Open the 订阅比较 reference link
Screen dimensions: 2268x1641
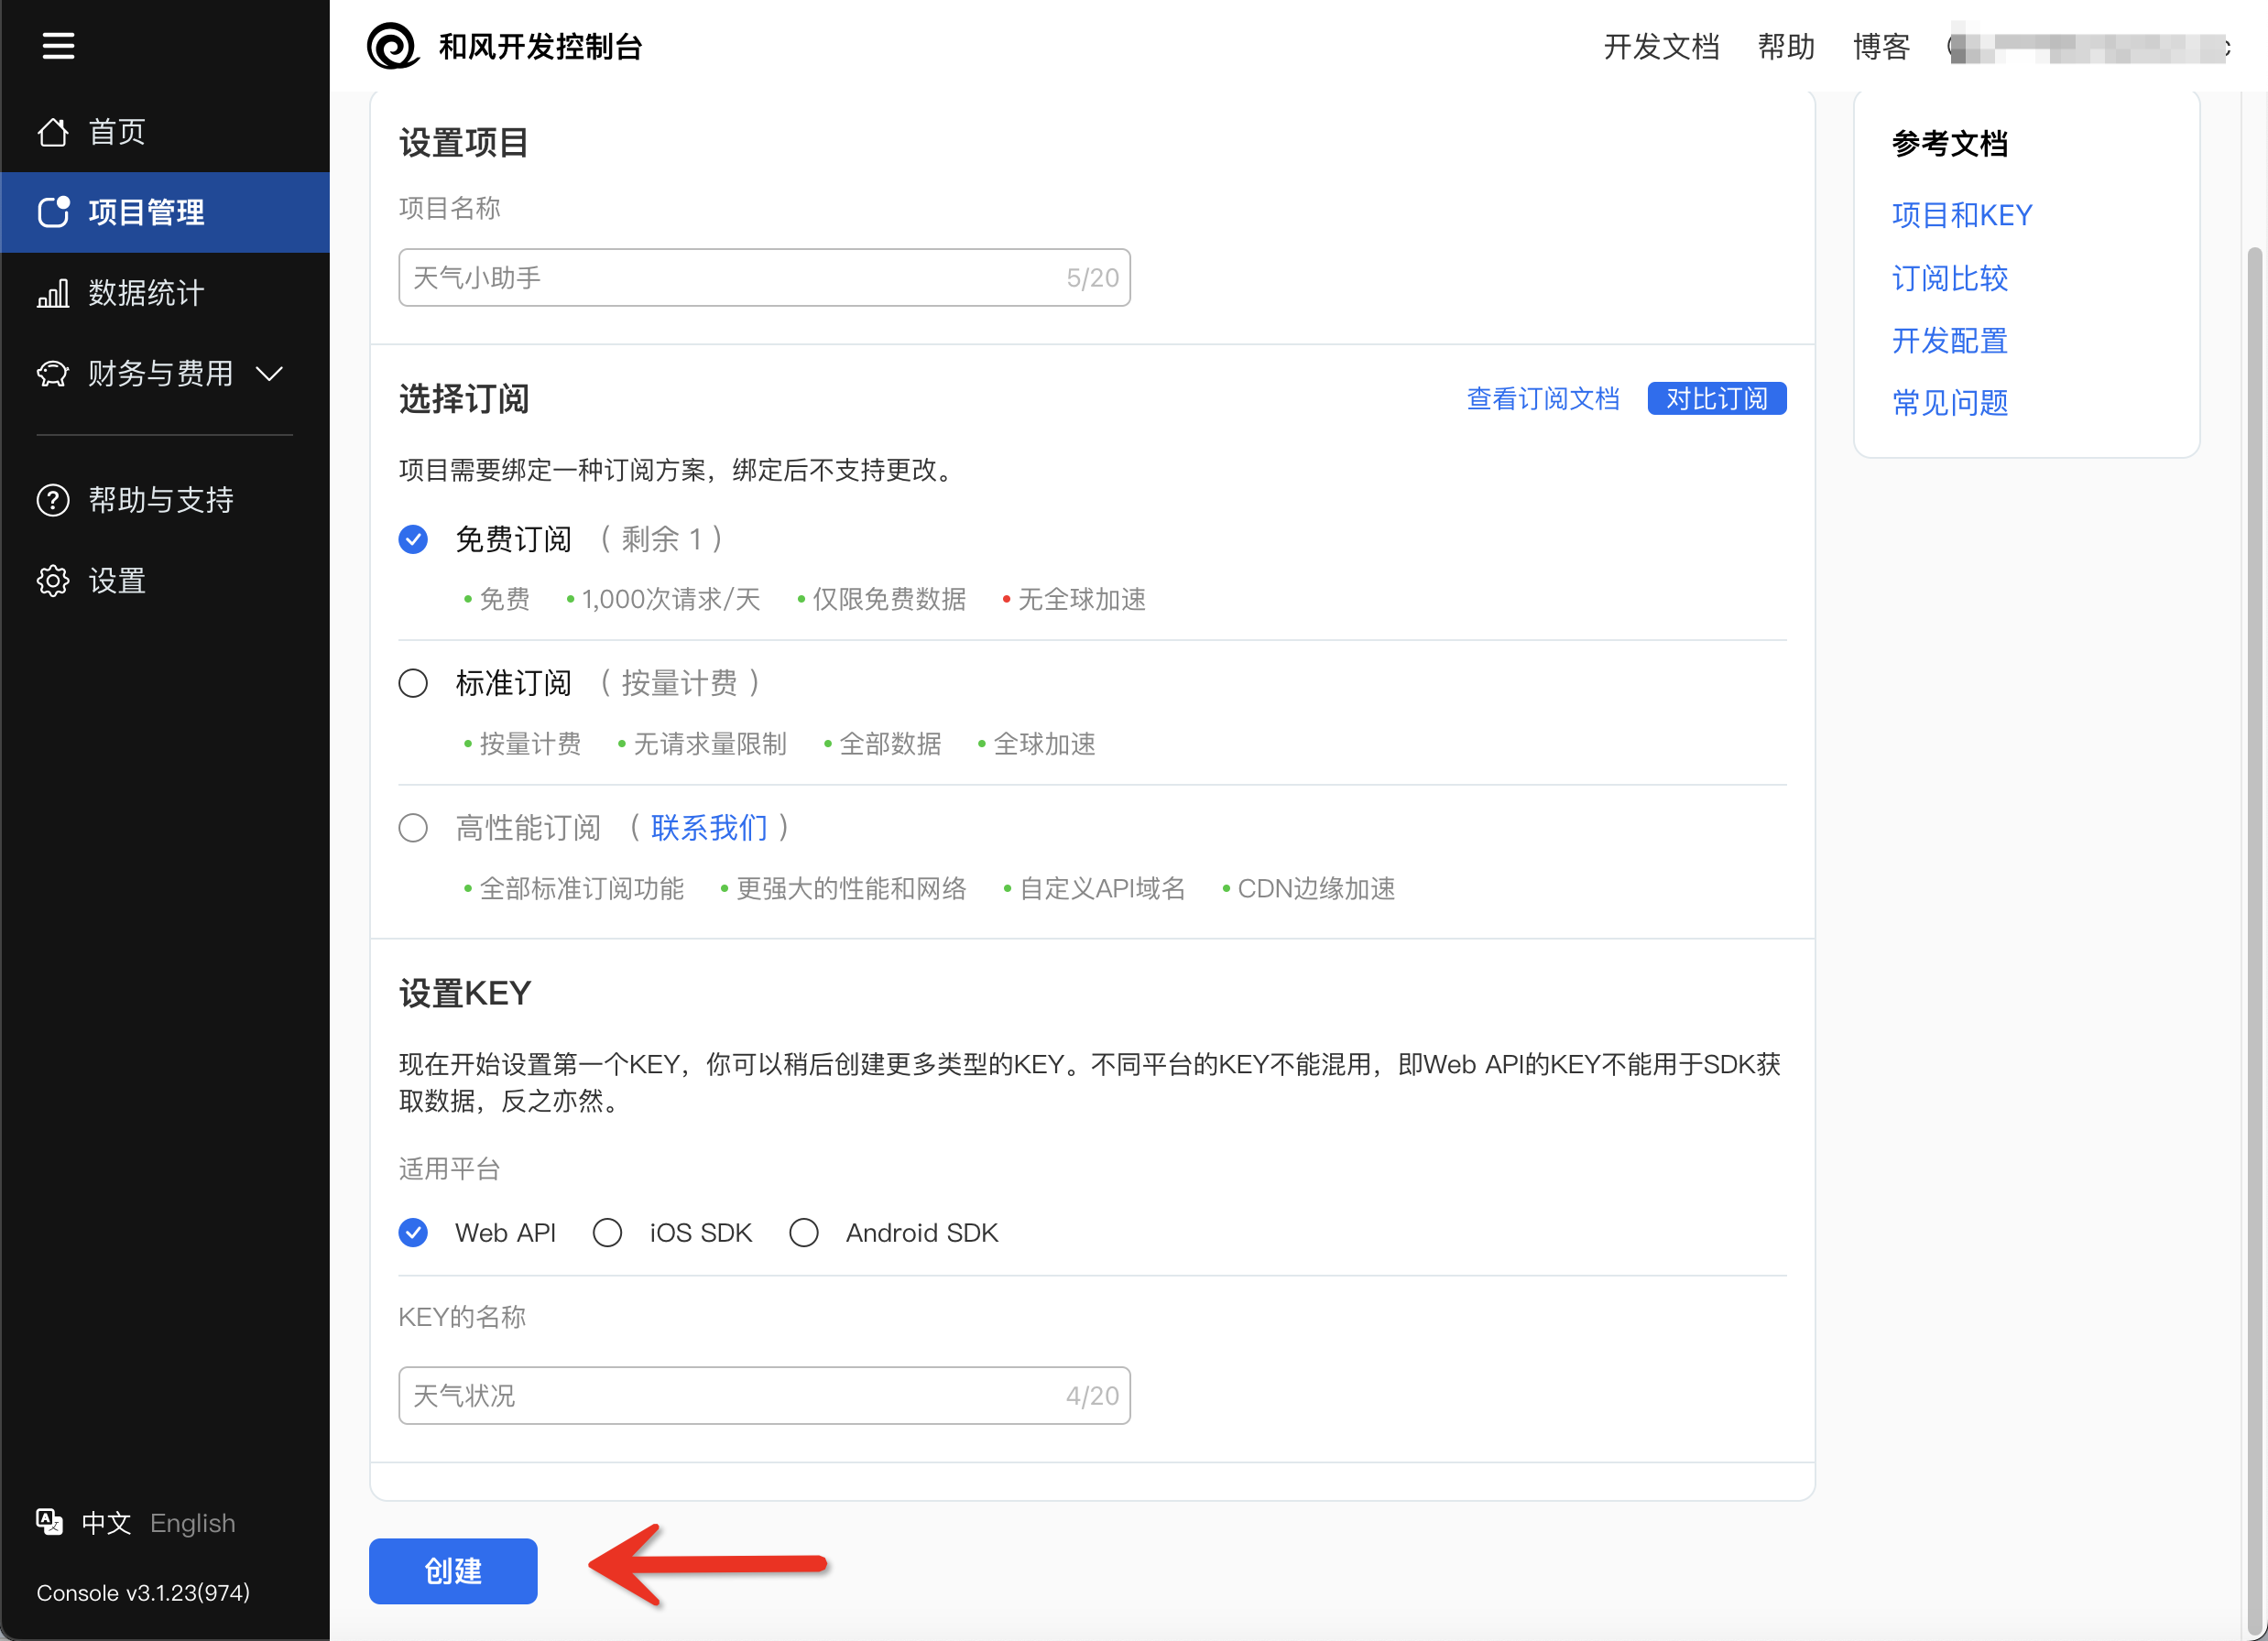pos(1949,278)
